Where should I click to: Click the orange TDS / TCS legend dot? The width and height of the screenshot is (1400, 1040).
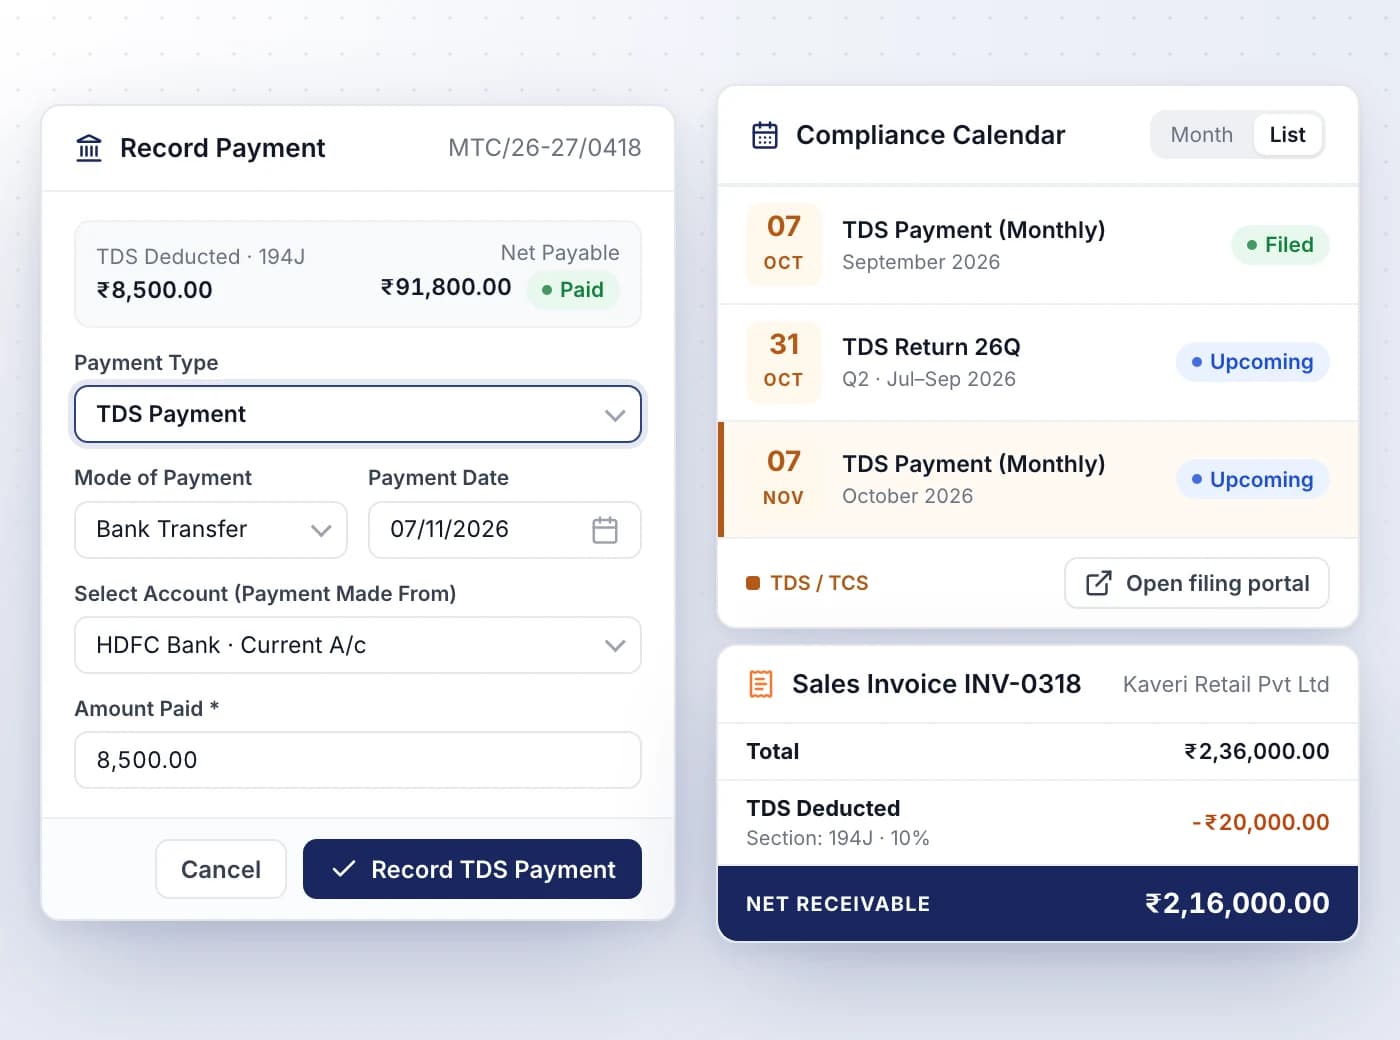pos(753,583)
